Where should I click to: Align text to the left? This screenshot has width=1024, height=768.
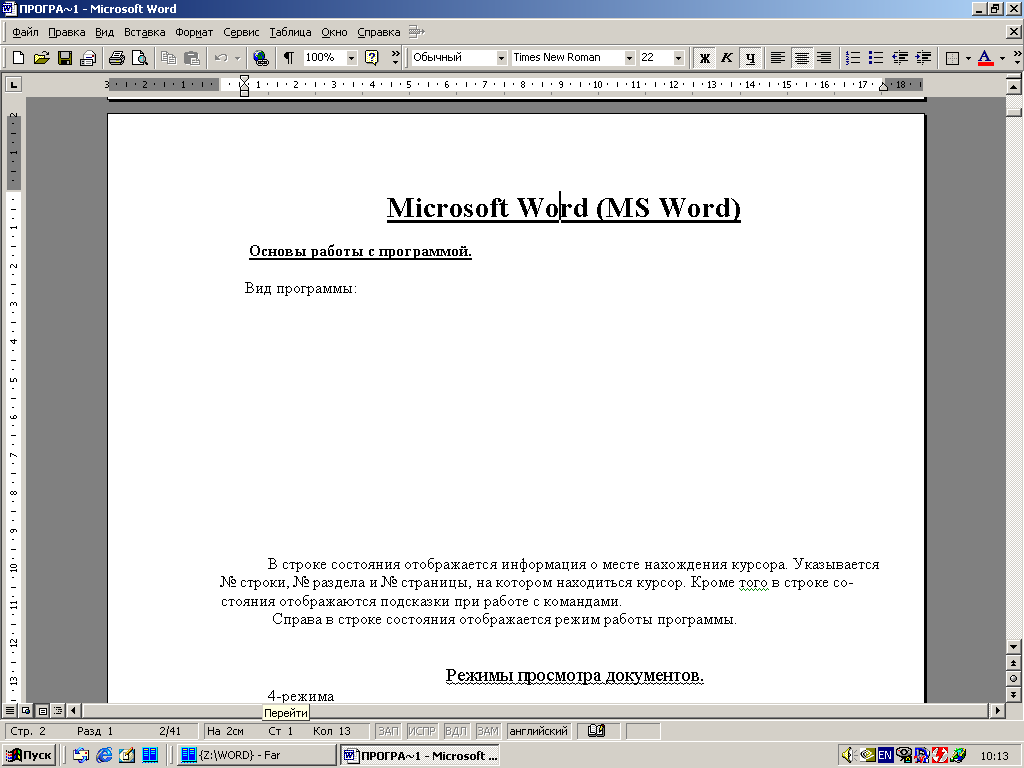pos(777,57)
